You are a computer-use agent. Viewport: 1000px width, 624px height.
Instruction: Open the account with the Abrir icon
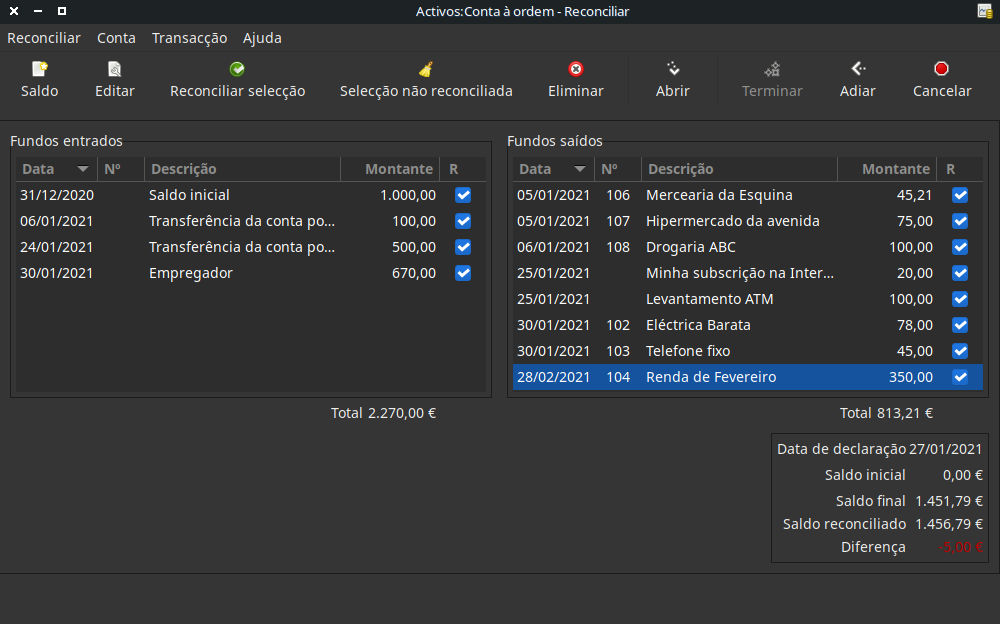pos(672,70)
